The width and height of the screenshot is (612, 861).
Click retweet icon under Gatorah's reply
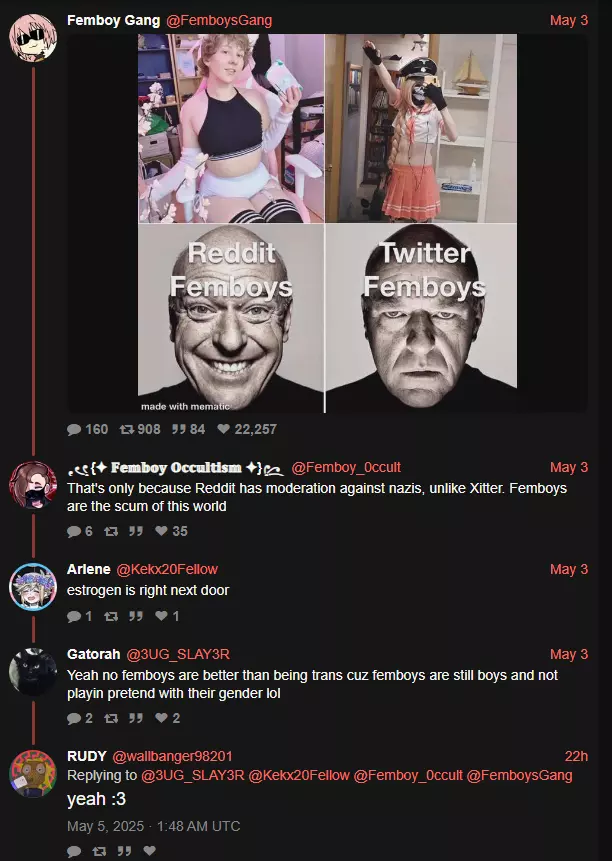pos(111,718)
